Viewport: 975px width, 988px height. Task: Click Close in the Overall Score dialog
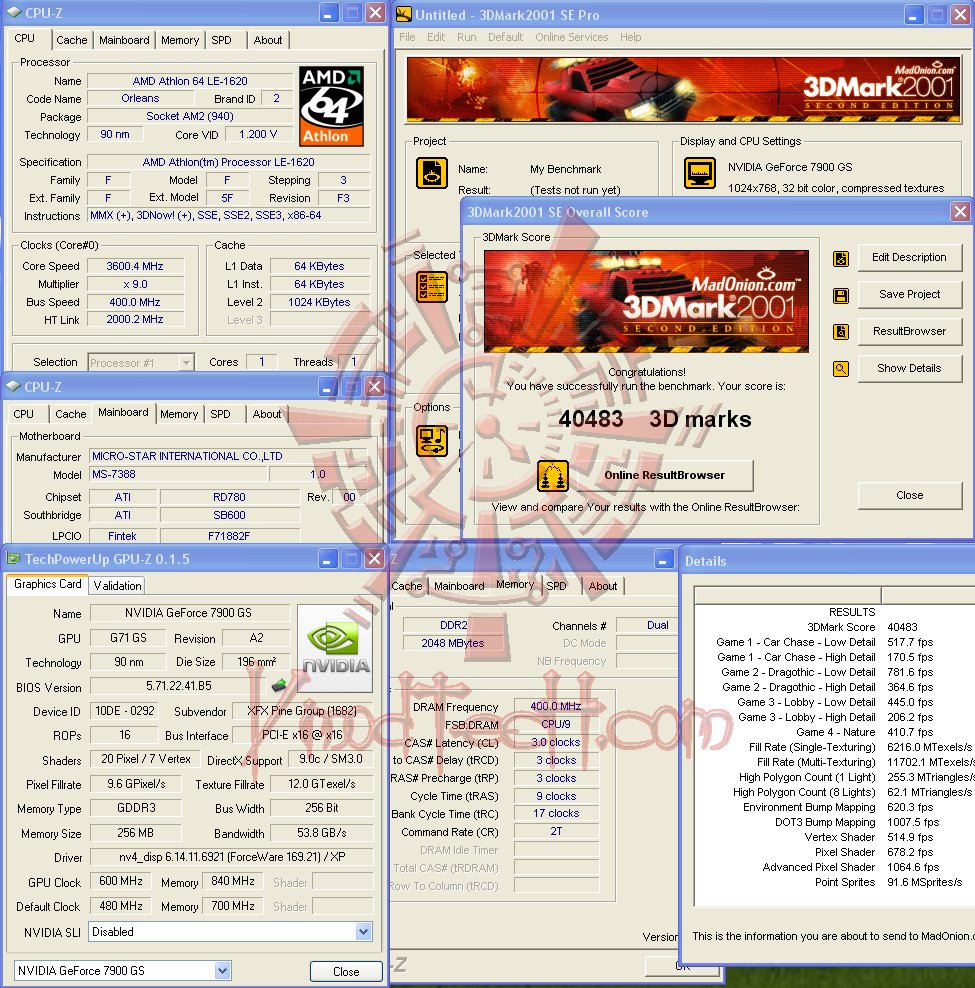909,495
